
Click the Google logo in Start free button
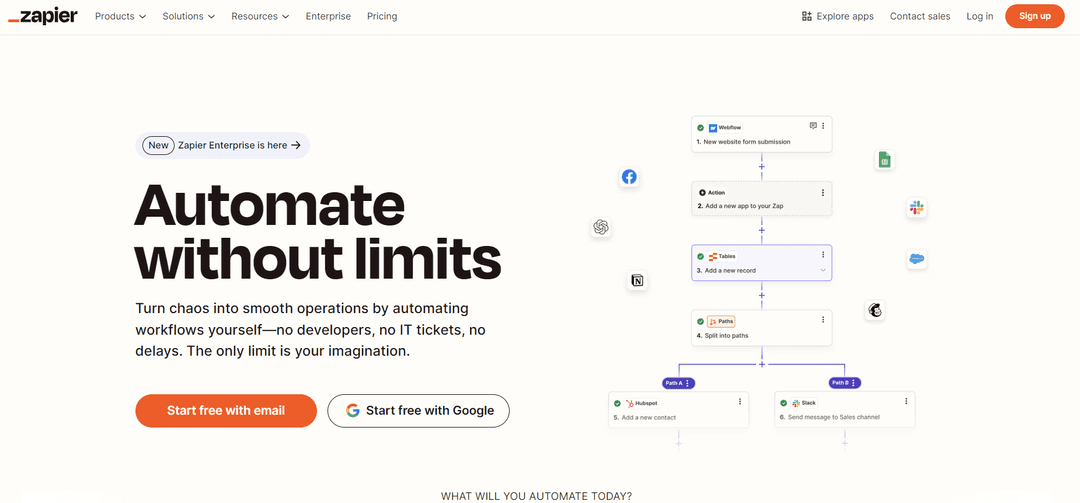[353, 411]
